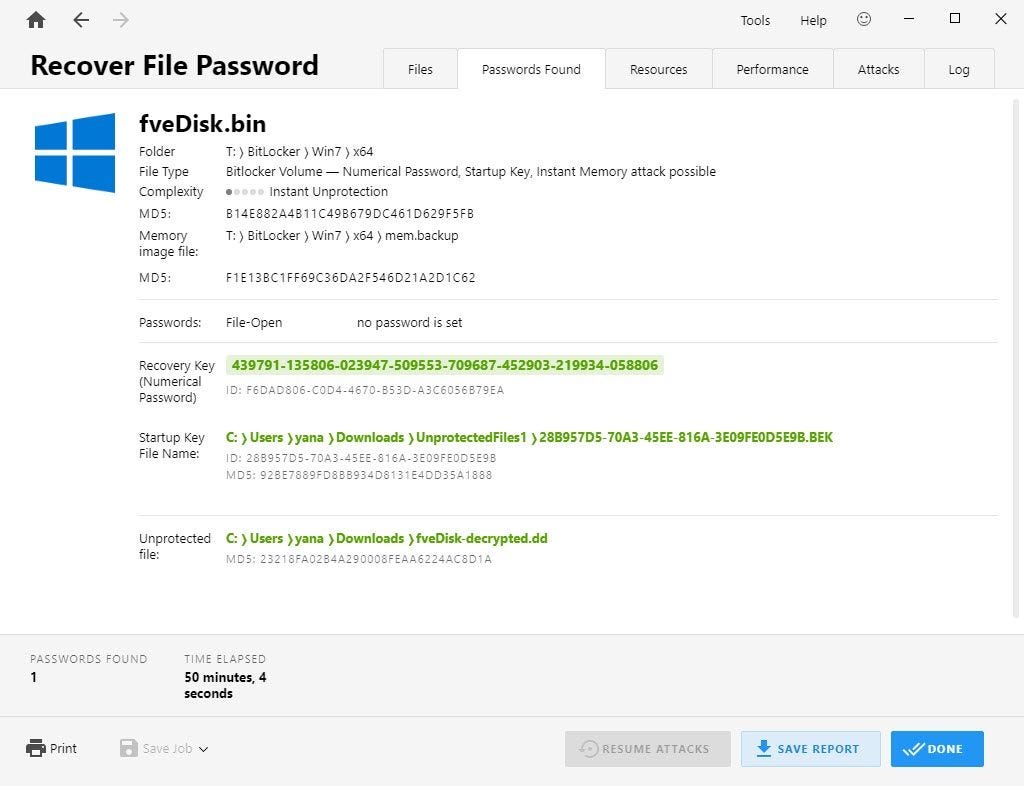Click the Save Report download icon

click(x=764, y=749)
